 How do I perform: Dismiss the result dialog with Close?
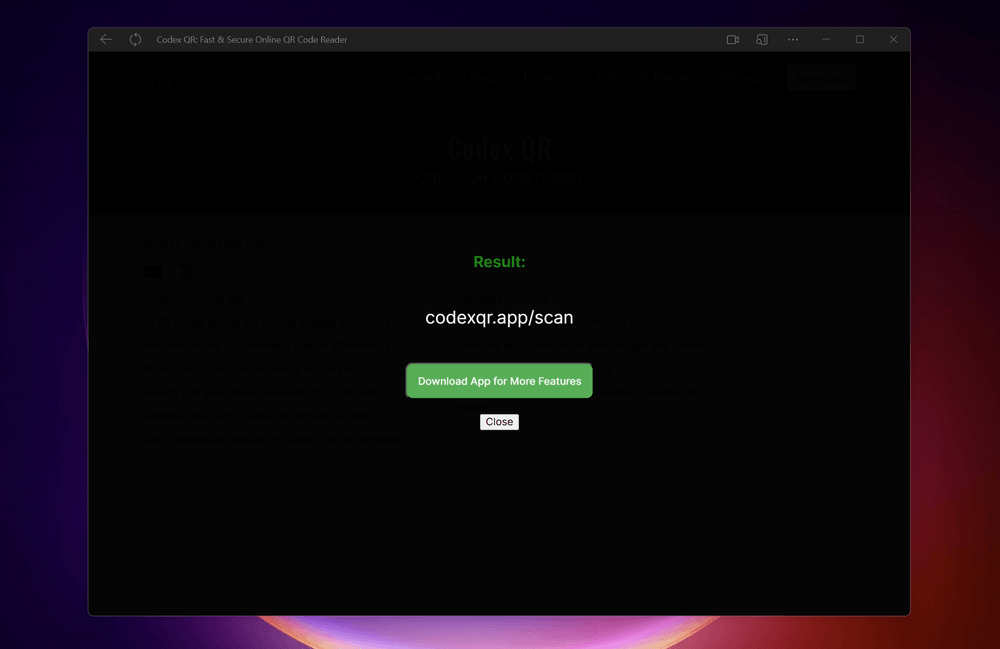coord(499,422)
